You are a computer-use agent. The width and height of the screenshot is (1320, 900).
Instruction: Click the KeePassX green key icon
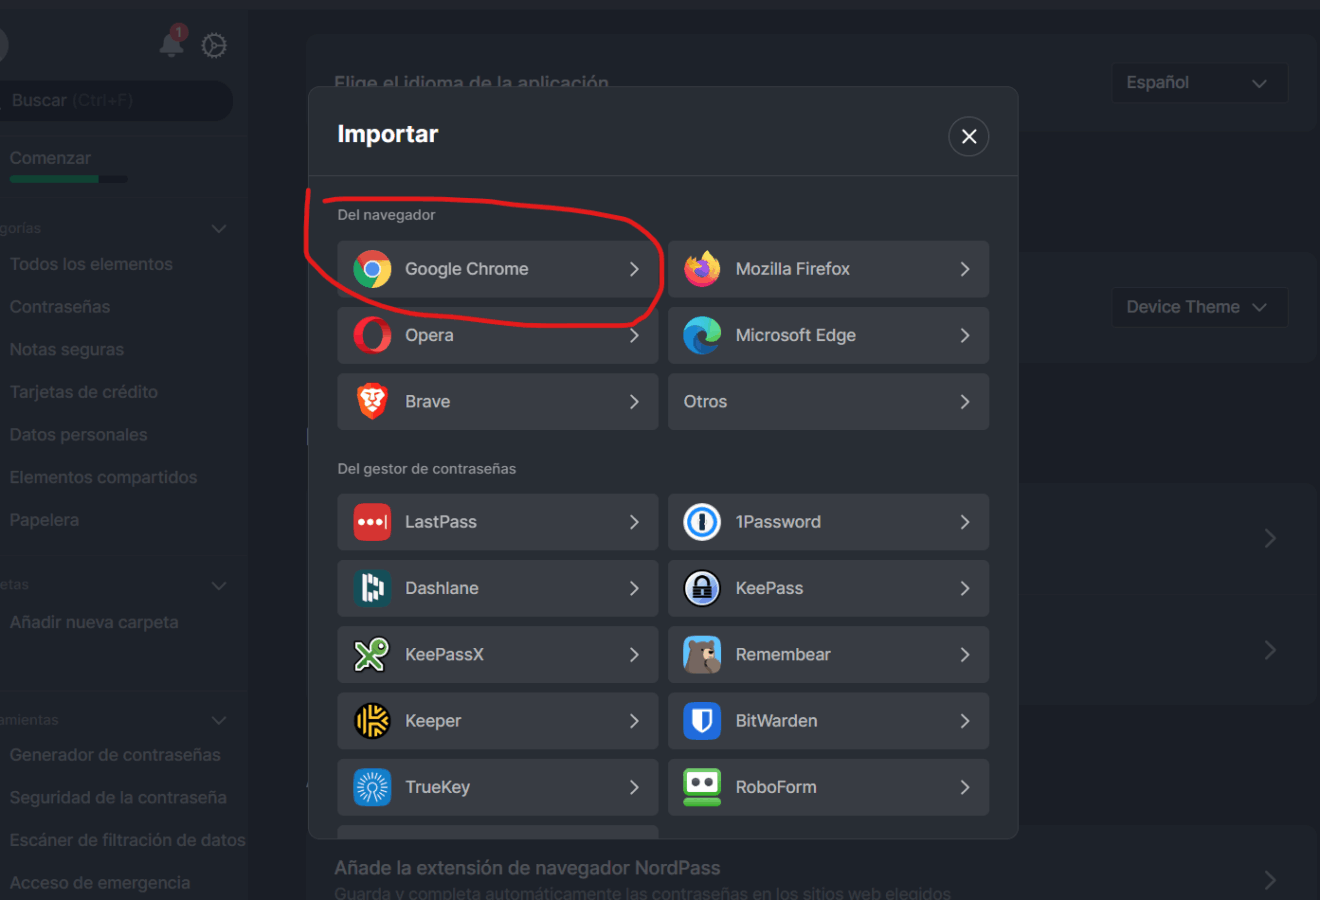point(372,654)
